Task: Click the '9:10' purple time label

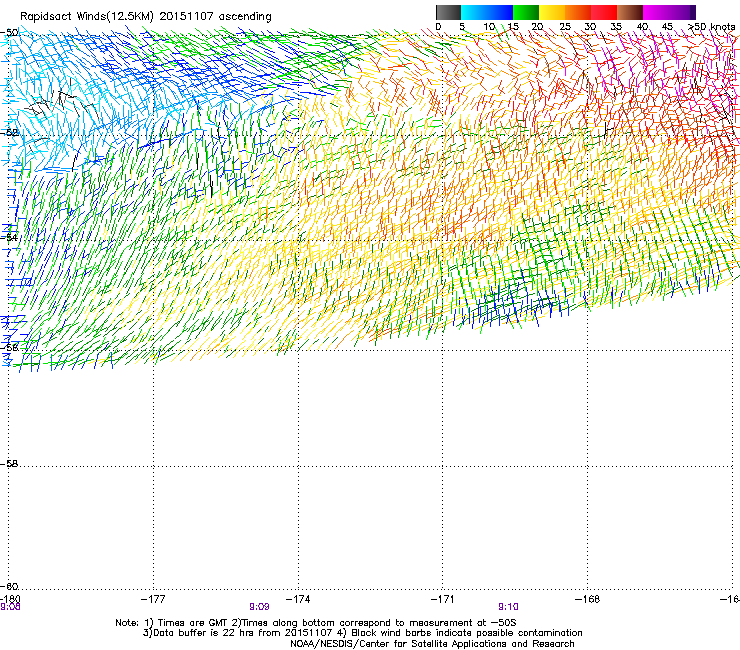Action: pyautogui.click(x=508, y=607)
